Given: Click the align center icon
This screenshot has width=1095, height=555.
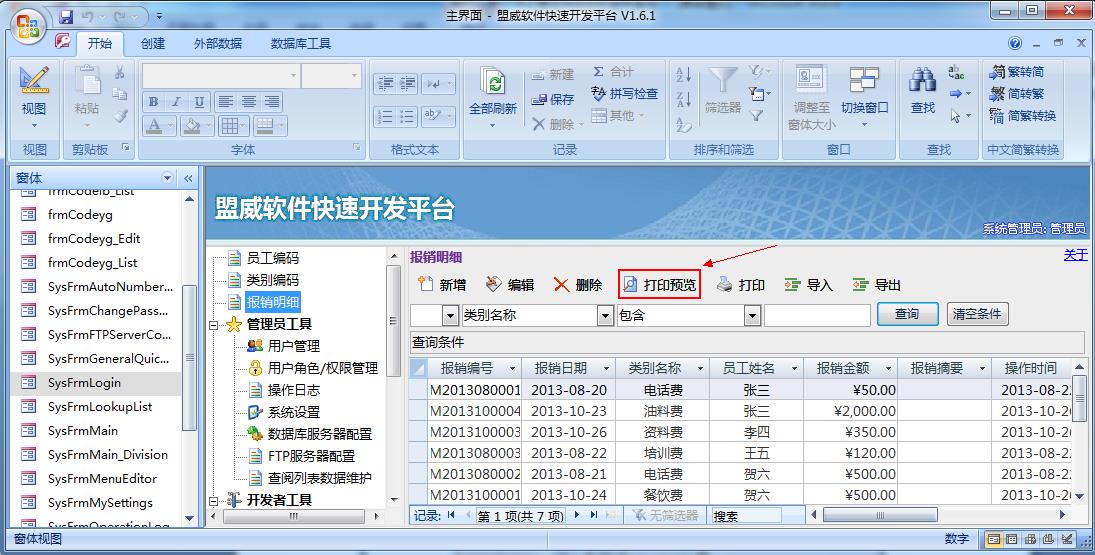Looking at the screenshot, I should click(x=248, y=102).
